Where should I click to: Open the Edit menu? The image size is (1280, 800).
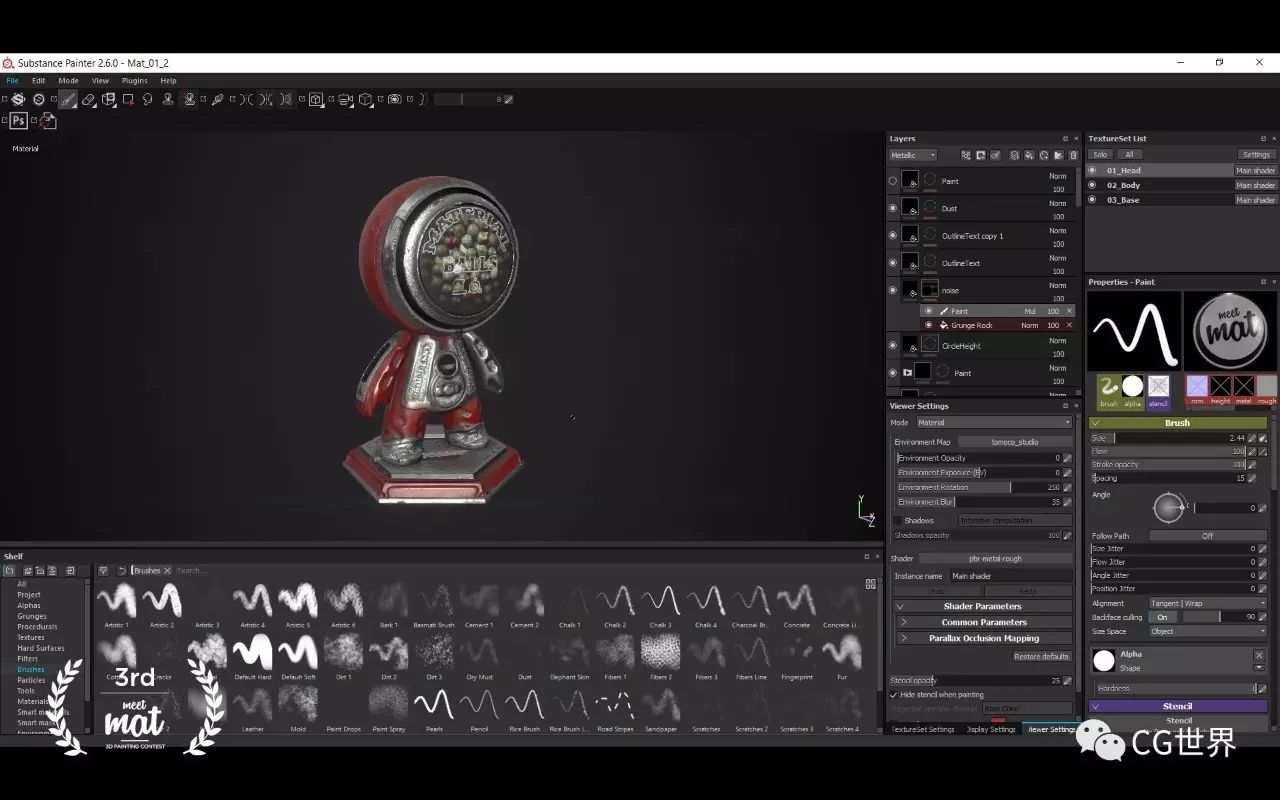[x=38, y=81]
